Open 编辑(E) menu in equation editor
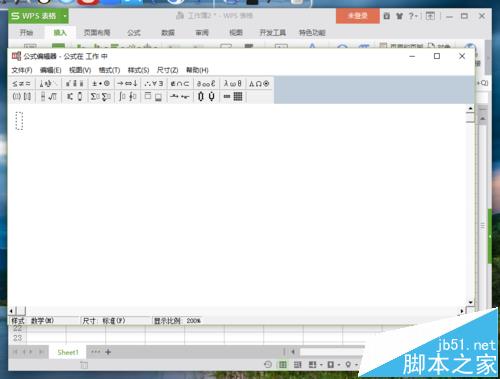 (50, 70)
